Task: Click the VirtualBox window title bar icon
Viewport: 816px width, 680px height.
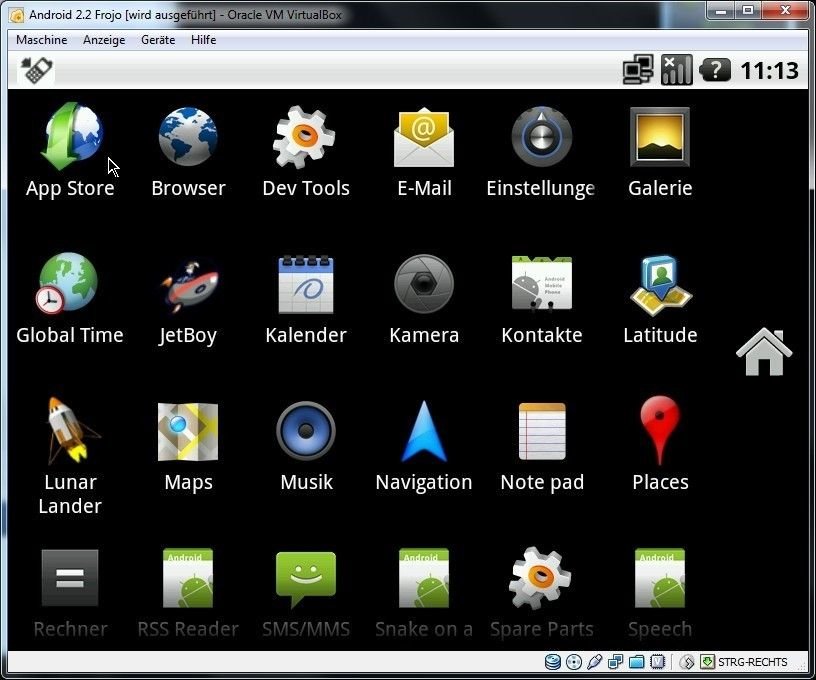Action: 17,15
